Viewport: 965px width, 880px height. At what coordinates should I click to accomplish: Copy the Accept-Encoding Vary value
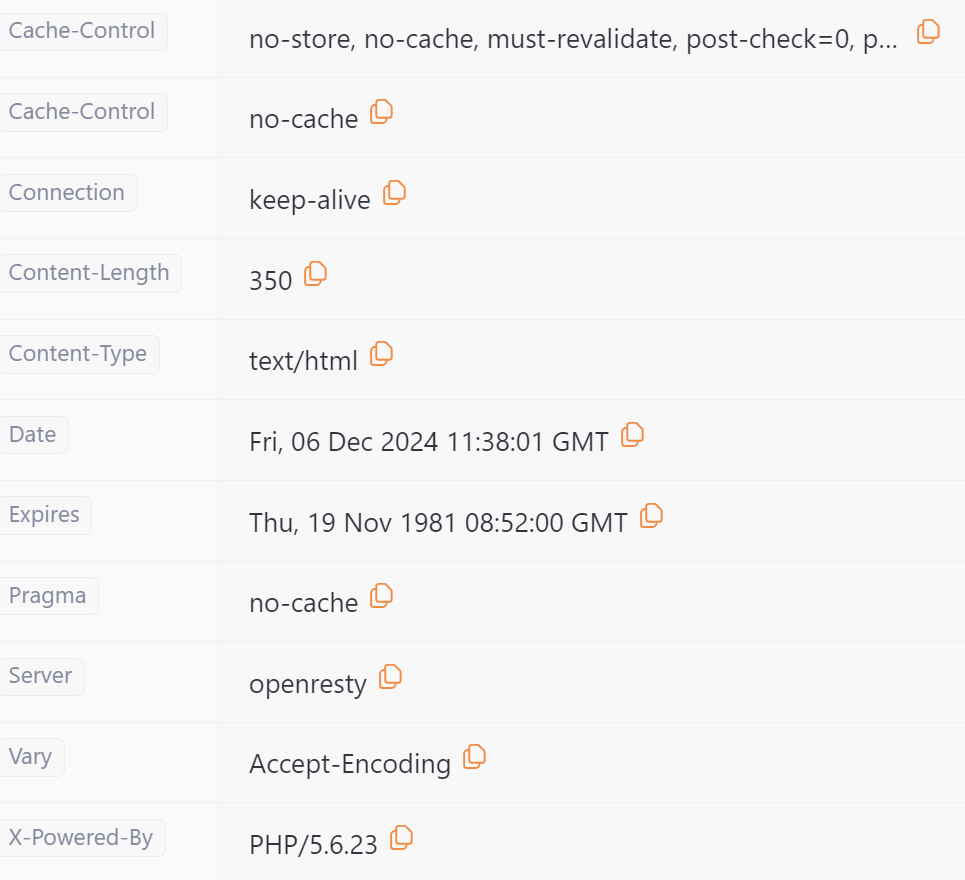474,757
